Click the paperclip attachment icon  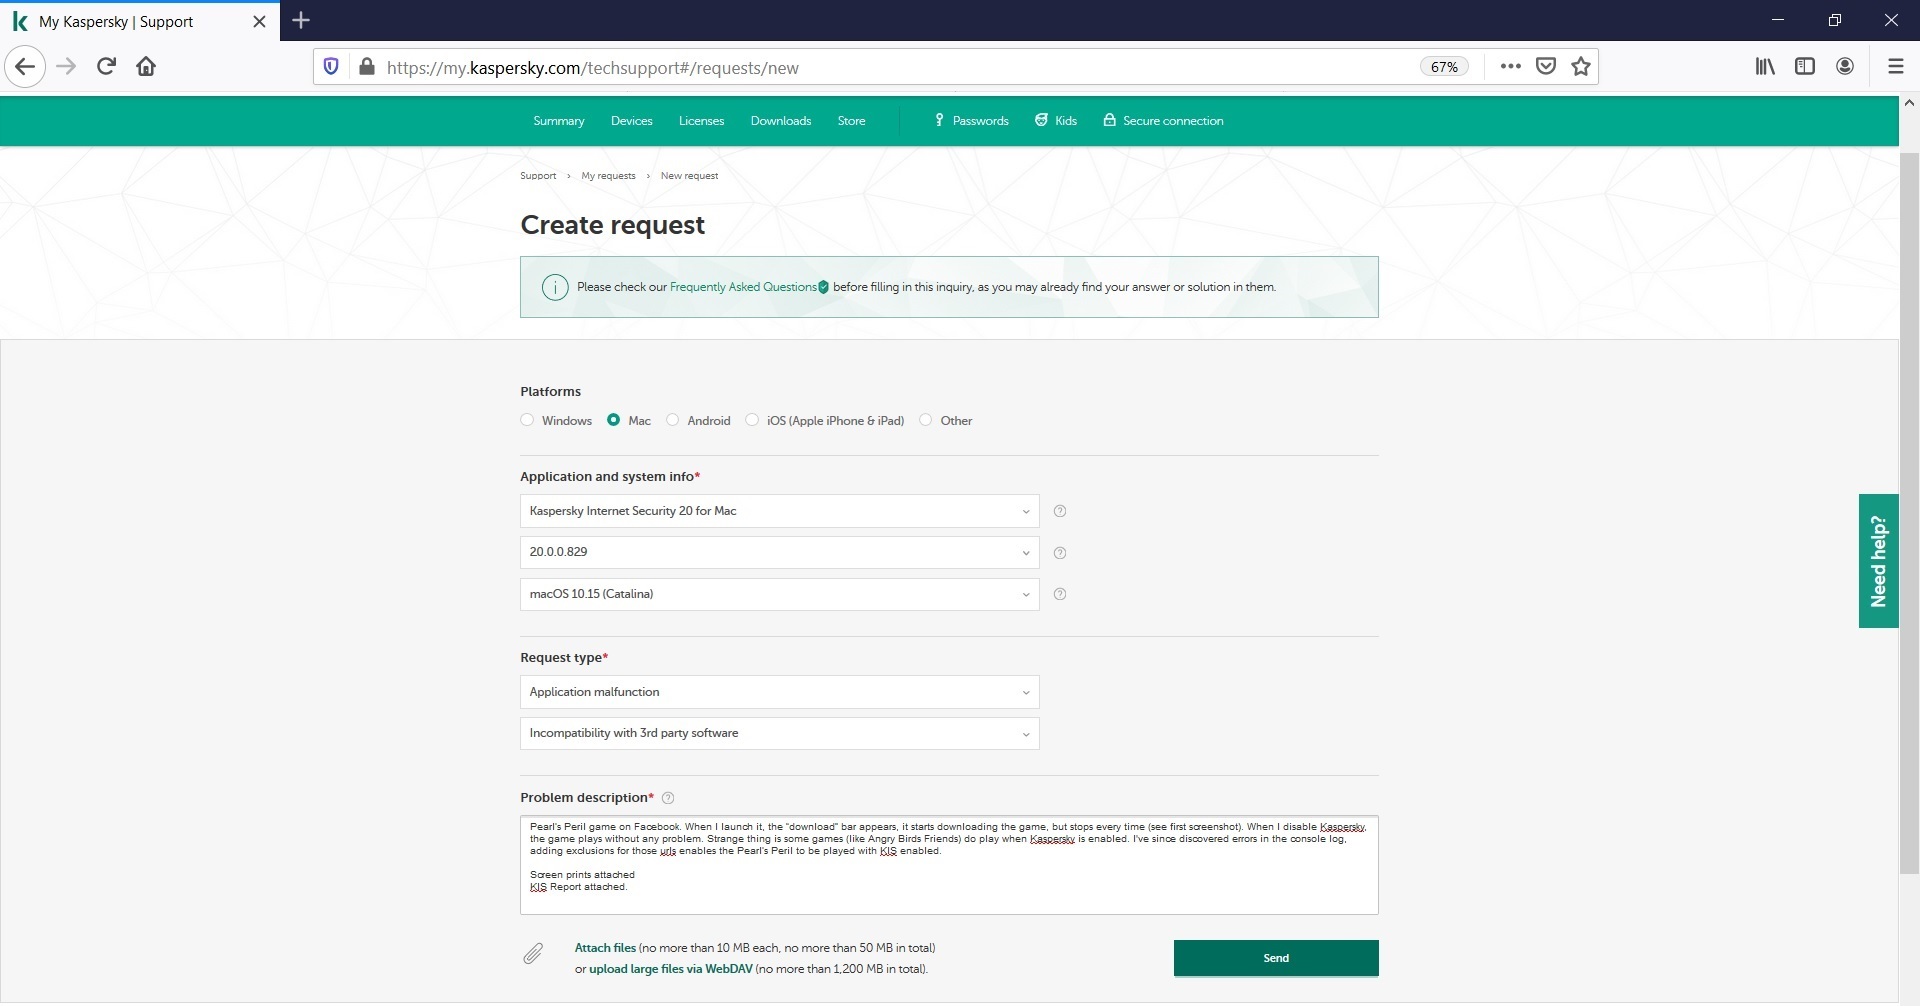click(x=533, y=954)
